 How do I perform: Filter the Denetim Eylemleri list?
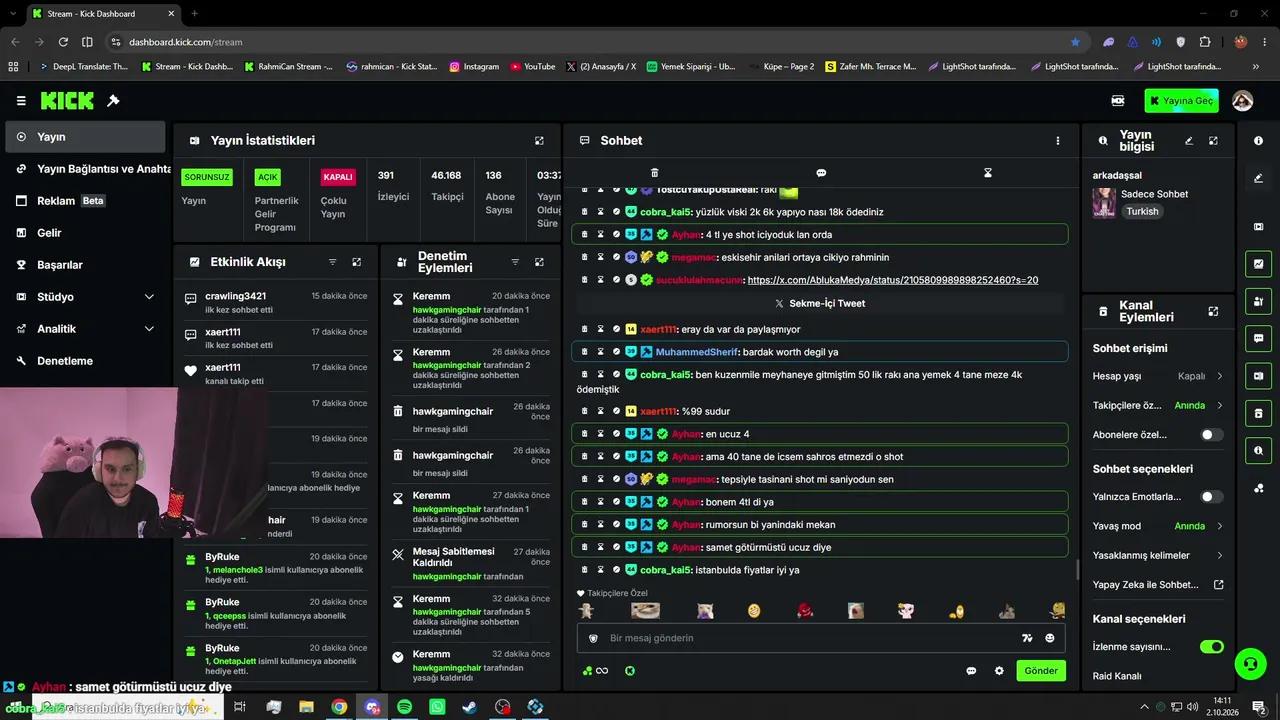(515, 262)
